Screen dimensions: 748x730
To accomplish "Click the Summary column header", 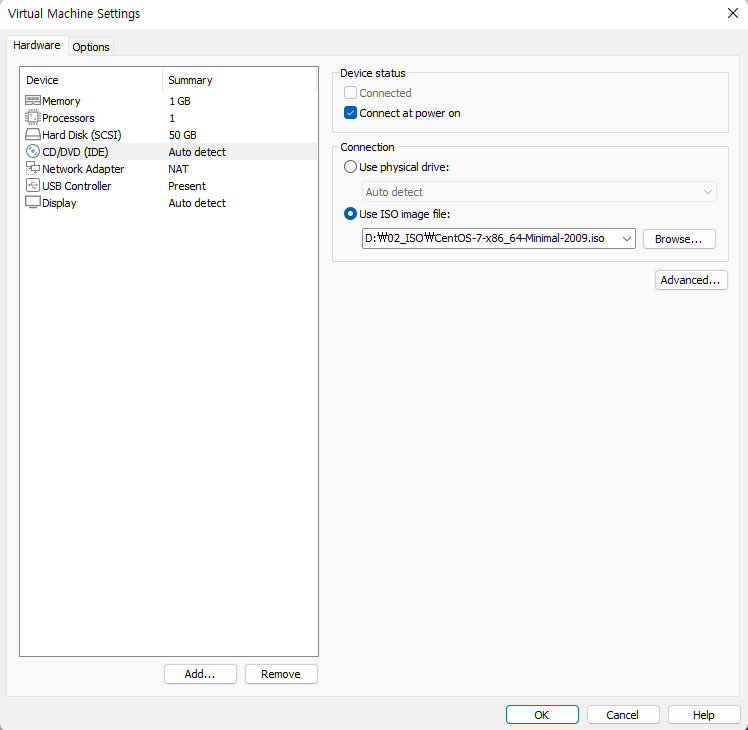I will tap(239, 80).
